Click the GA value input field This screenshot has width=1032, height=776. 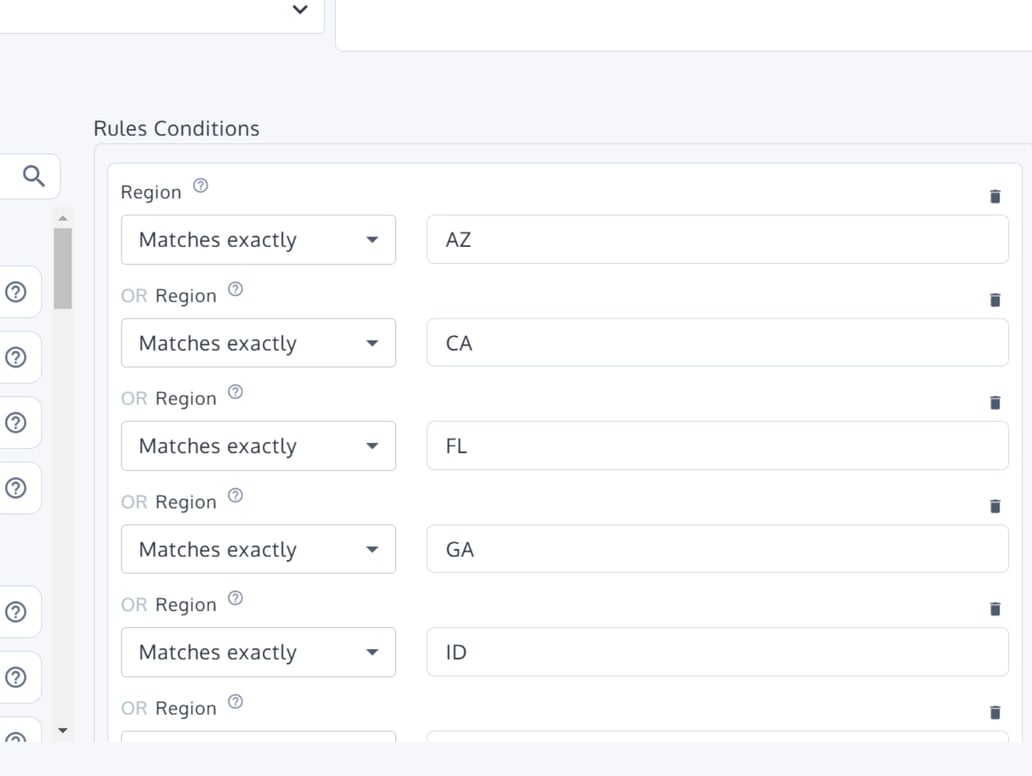click(x=717, y=549)
